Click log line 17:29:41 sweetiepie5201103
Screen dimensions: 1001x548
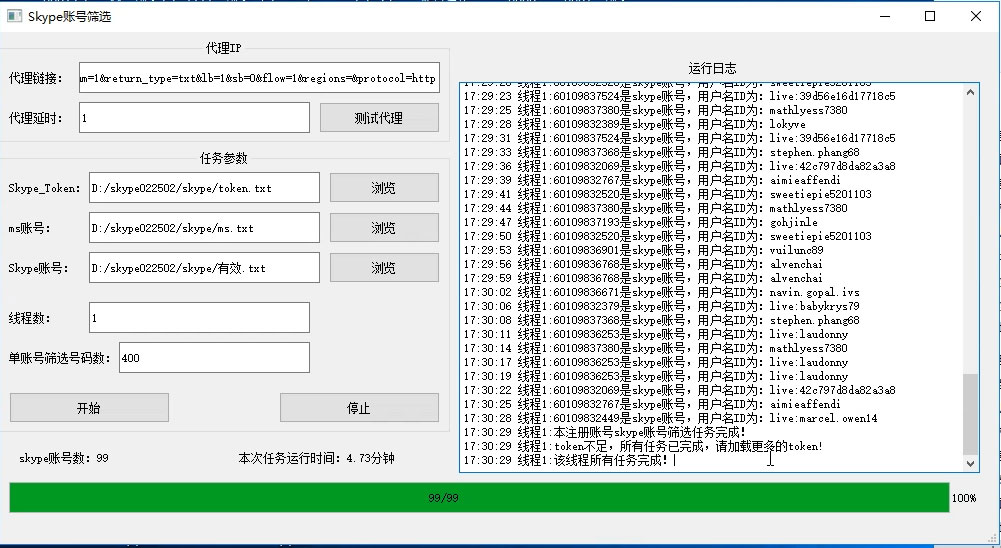pyautogui.click(x=667, y=194)
